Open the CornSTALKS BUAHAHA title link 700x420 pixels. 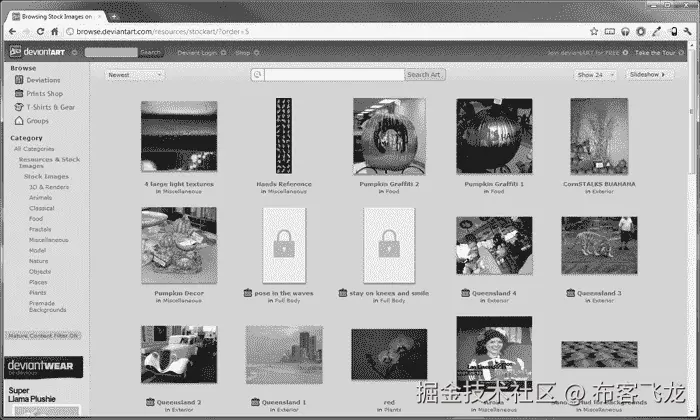click(x=599, y=184)
